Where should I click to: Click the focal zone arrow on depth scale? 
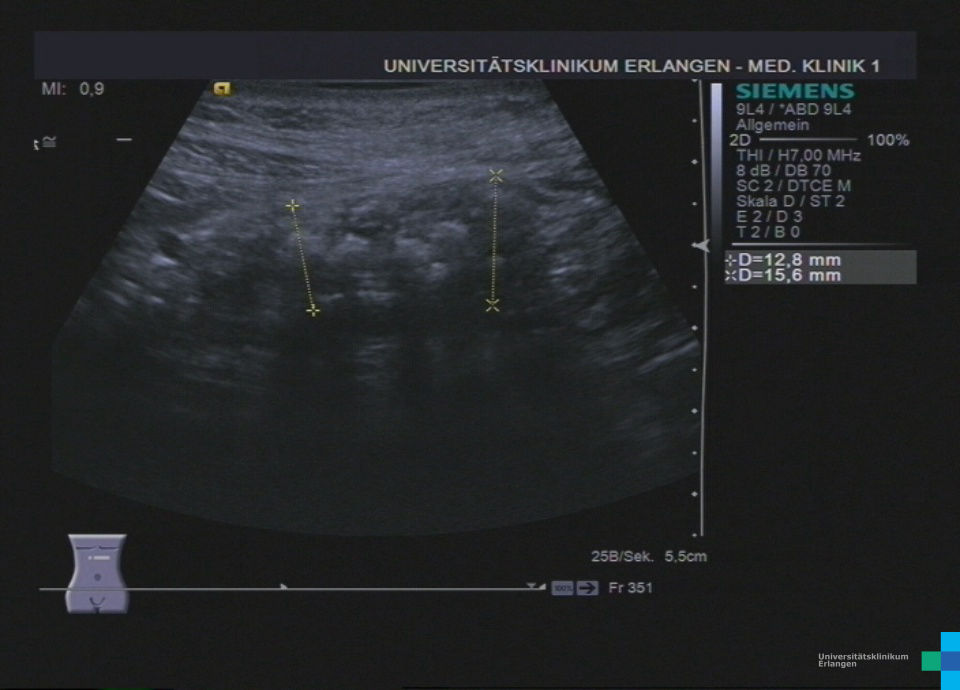pos(702,245)
